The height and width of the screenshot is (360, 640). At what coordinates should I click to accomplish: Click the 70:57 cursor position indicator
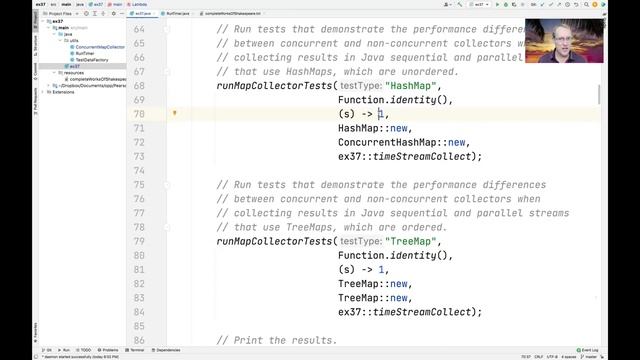coord(526,357)
